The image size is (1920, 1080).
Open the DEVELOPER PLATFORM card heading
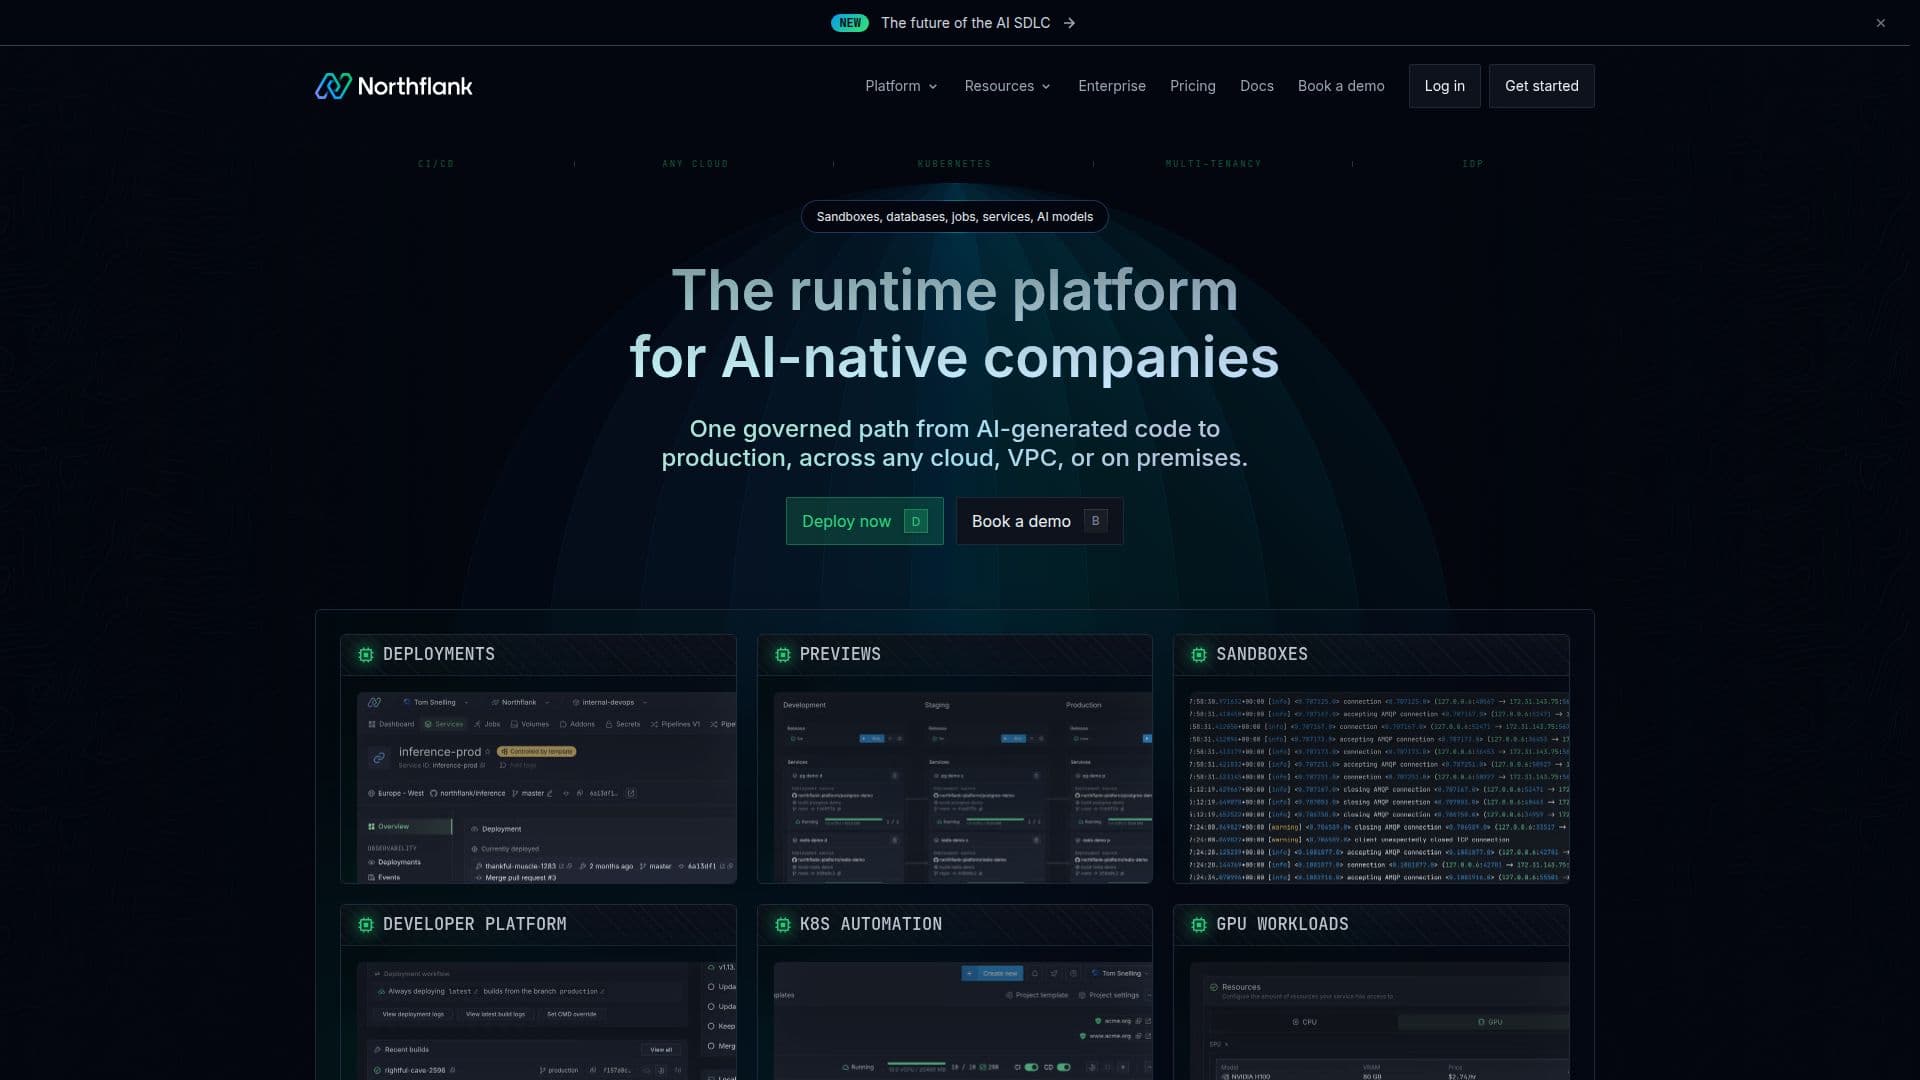click(x=475, y=925)
